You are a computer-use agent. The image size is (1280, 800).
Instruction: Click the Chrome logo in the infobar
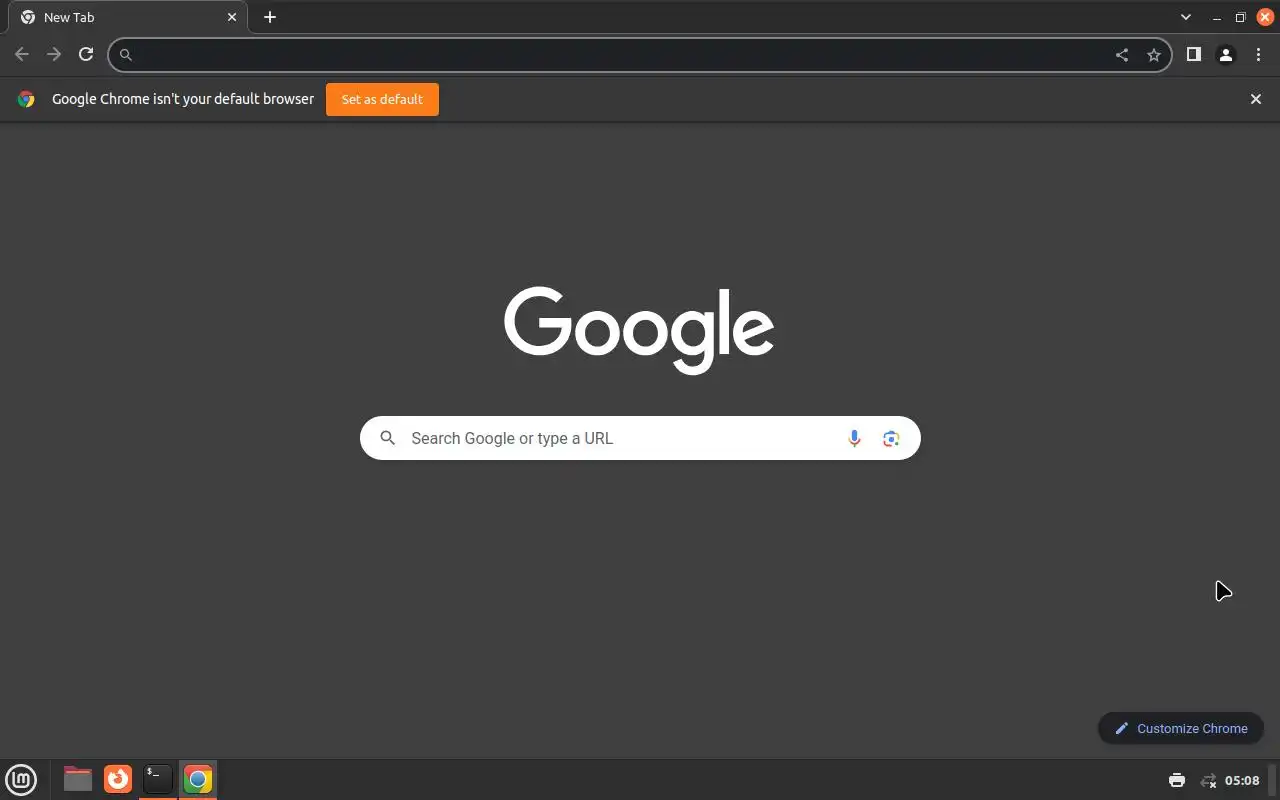point(26,99)
